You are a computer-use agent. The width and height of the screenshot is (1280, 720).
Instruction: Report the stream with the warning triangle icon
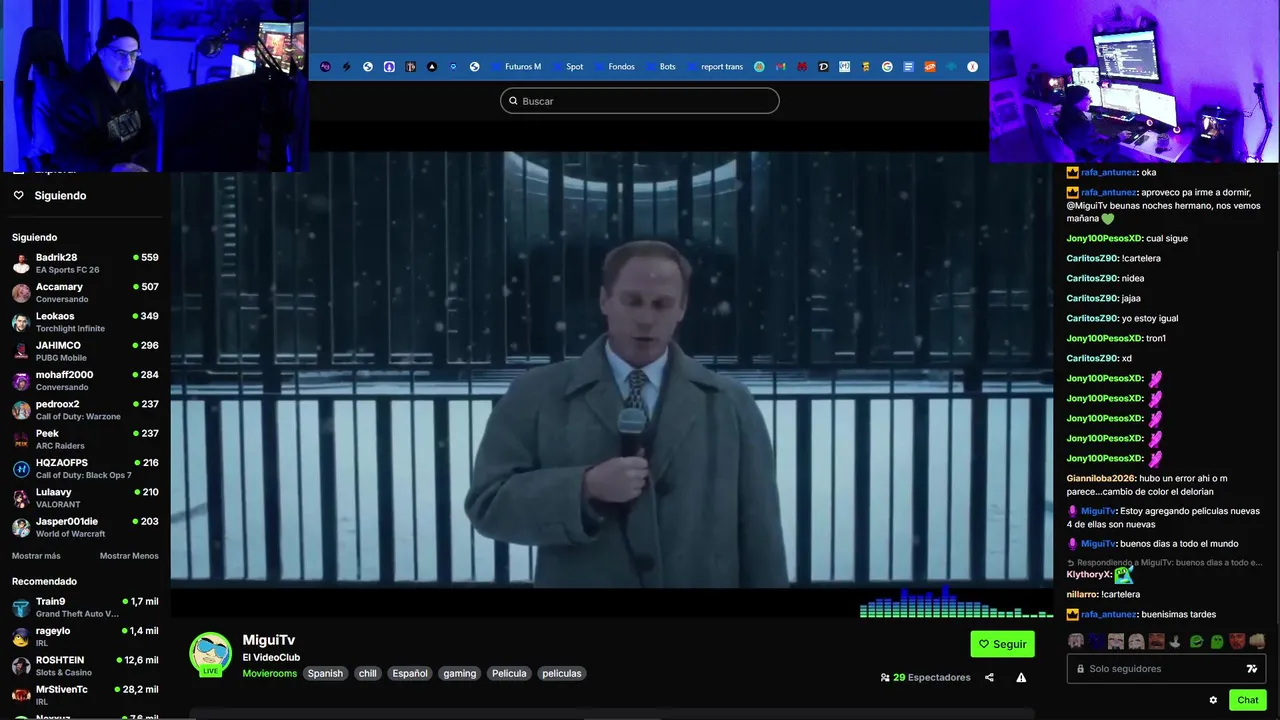point(1021,677)
